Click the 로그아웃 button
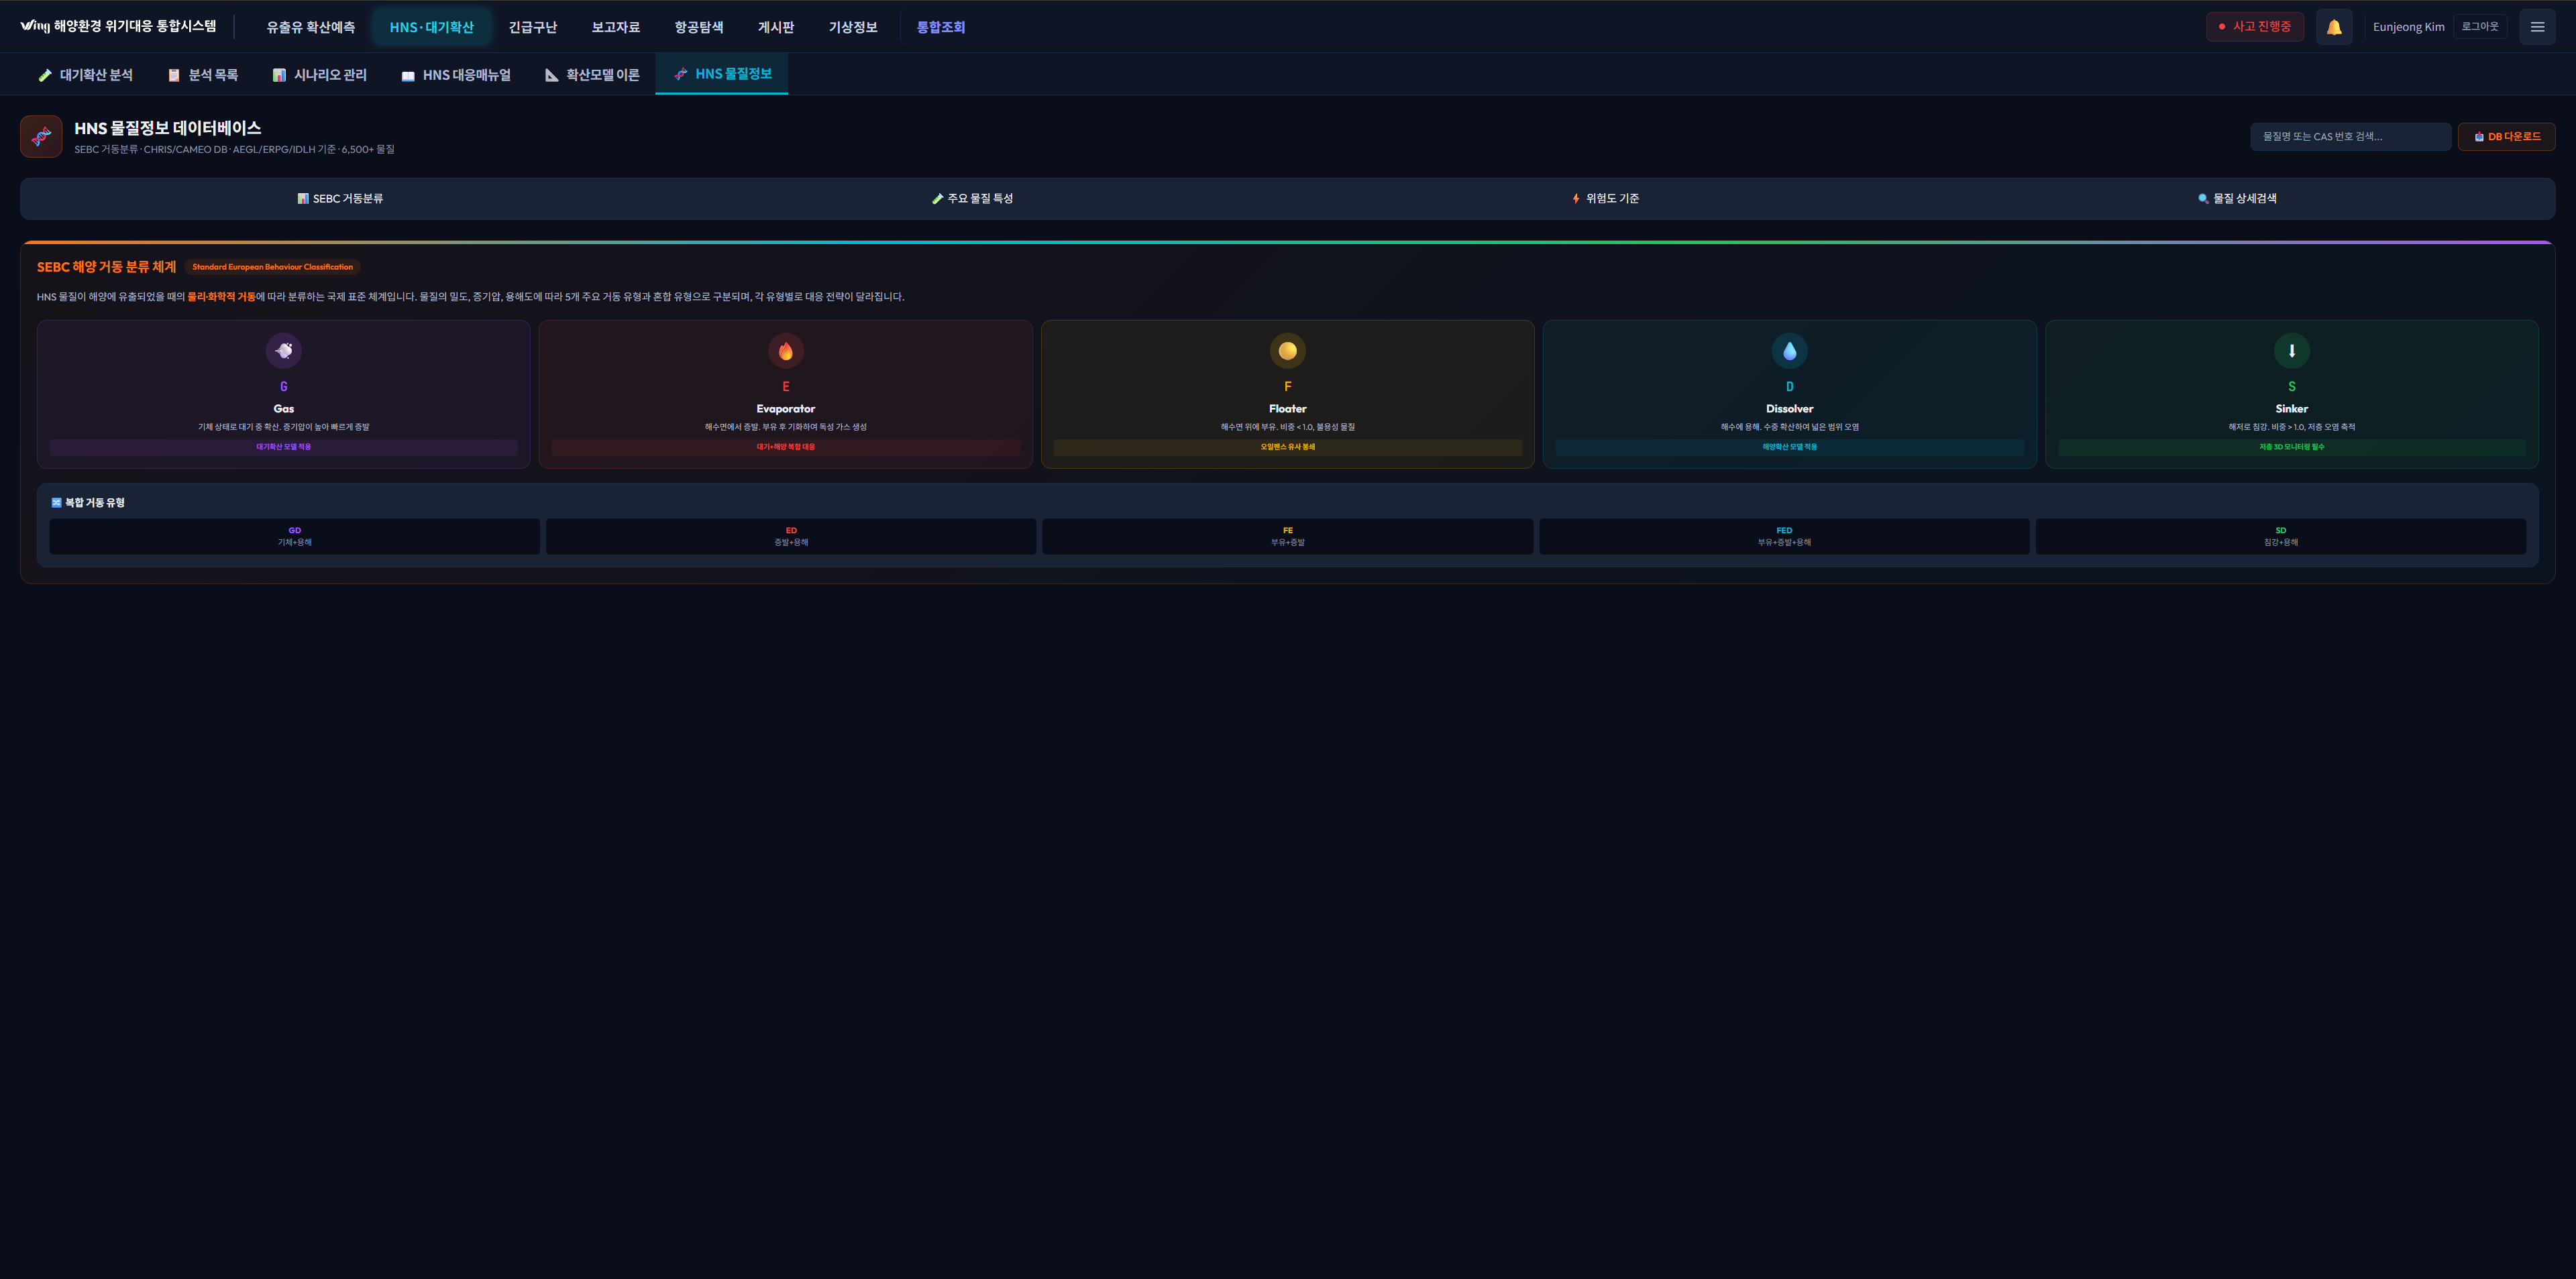2576x1279 pixels. point(2479,27)
